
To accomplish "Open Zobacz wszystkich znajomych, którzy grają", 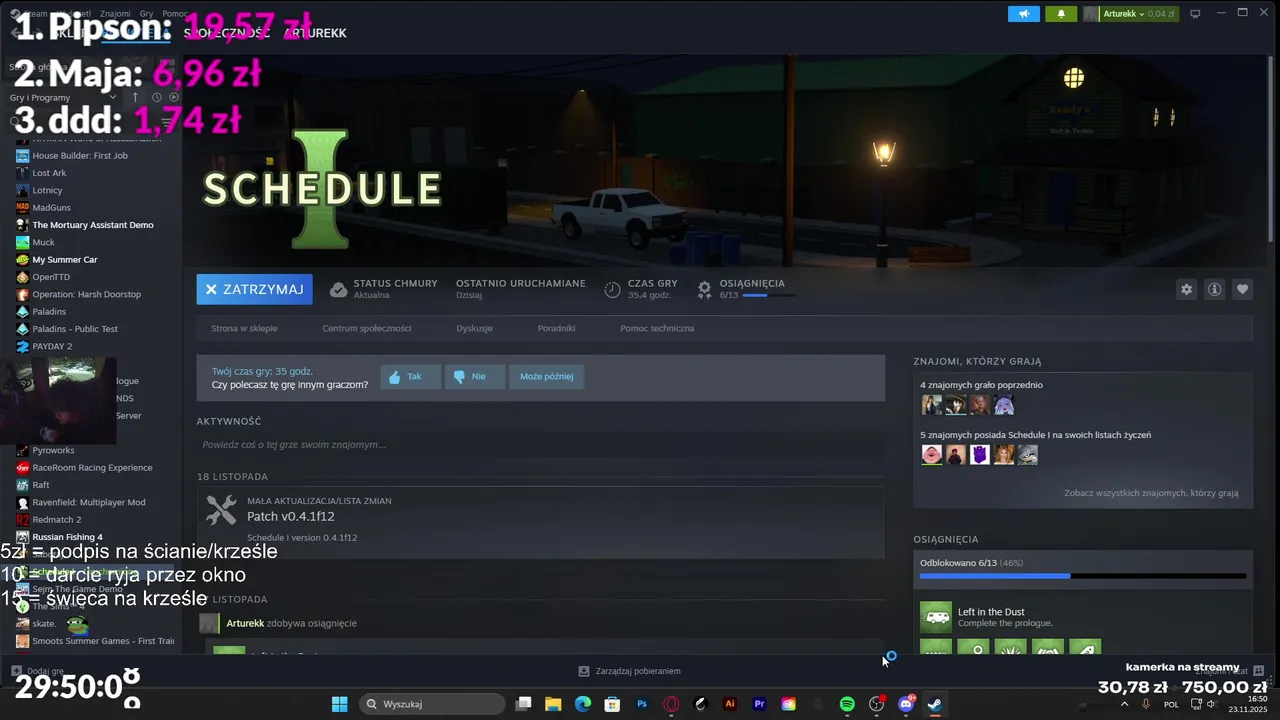I will [x=1151, y=493].
